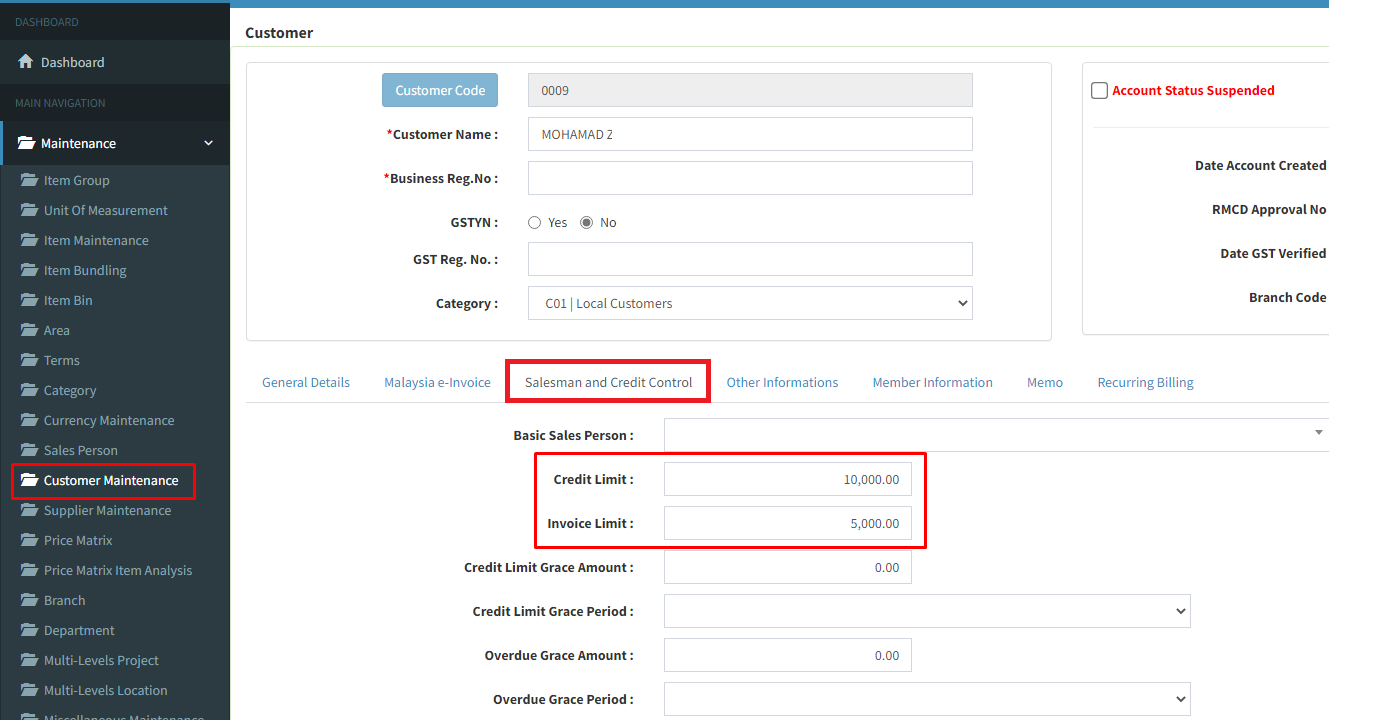1380x722 pixels.
Task: Expand the Credit Limit Grace Period dropdown
Action: click(x=927, y=611)
